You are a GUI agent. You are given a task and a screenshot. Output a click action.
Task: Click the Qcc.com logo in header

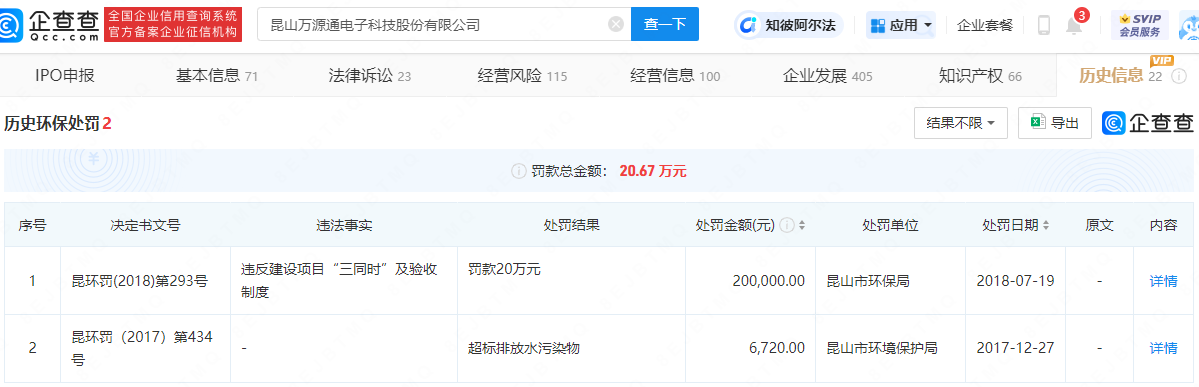[x=50, y=24]
